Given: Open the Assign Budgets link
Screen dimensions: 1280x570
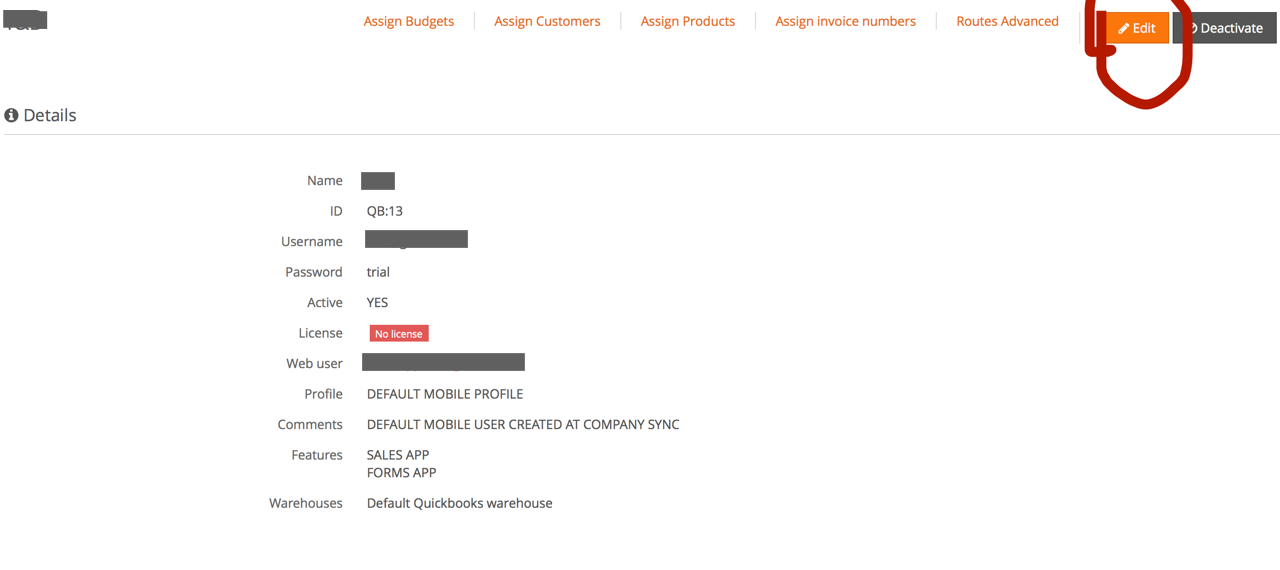Looking at the screenshot, I should 408,21.
